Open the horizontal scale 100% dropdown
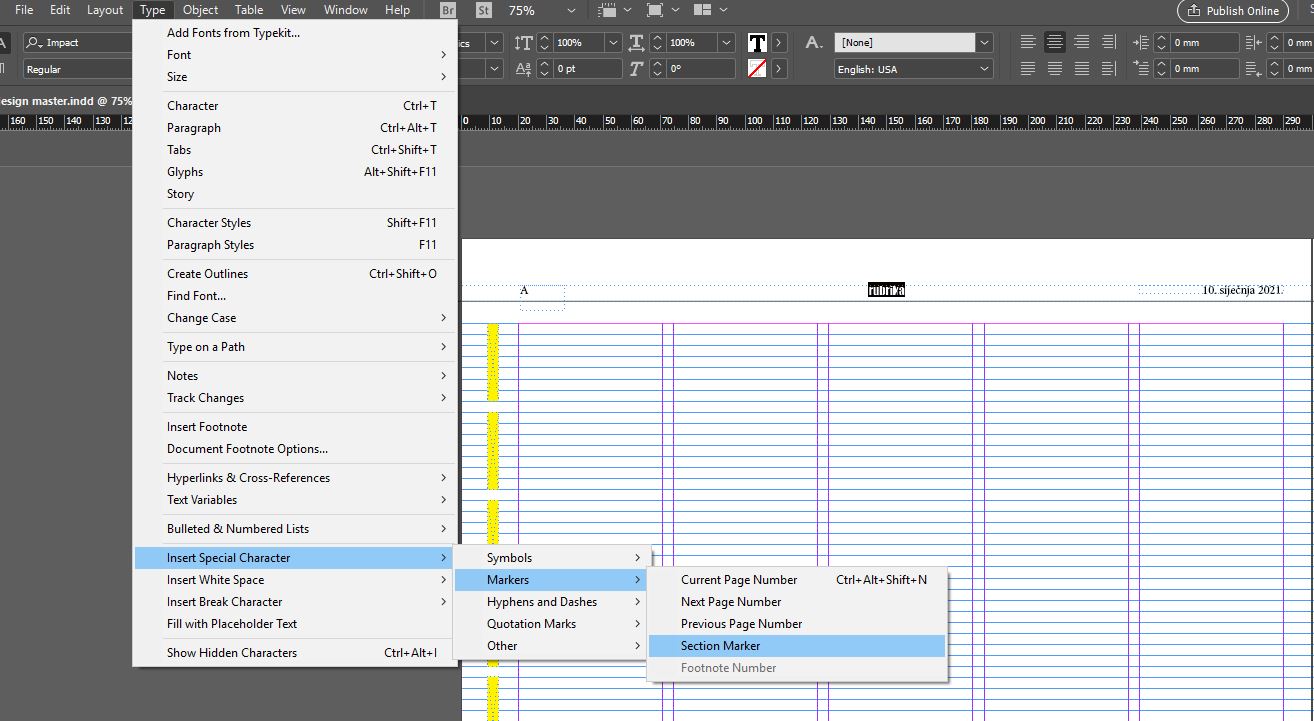 pos(726,43)
